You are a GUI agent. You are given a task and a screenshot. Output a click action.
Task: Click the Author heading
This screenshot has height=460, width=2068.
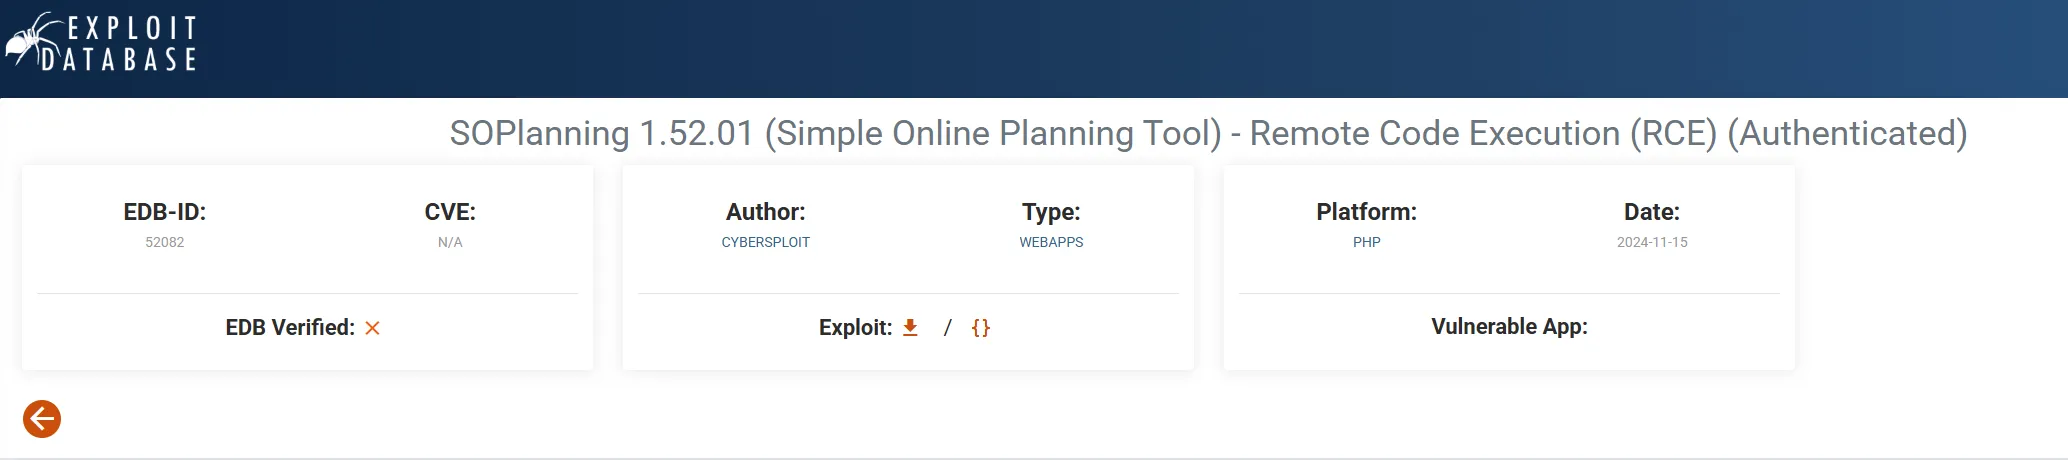[x=765, y=212]
